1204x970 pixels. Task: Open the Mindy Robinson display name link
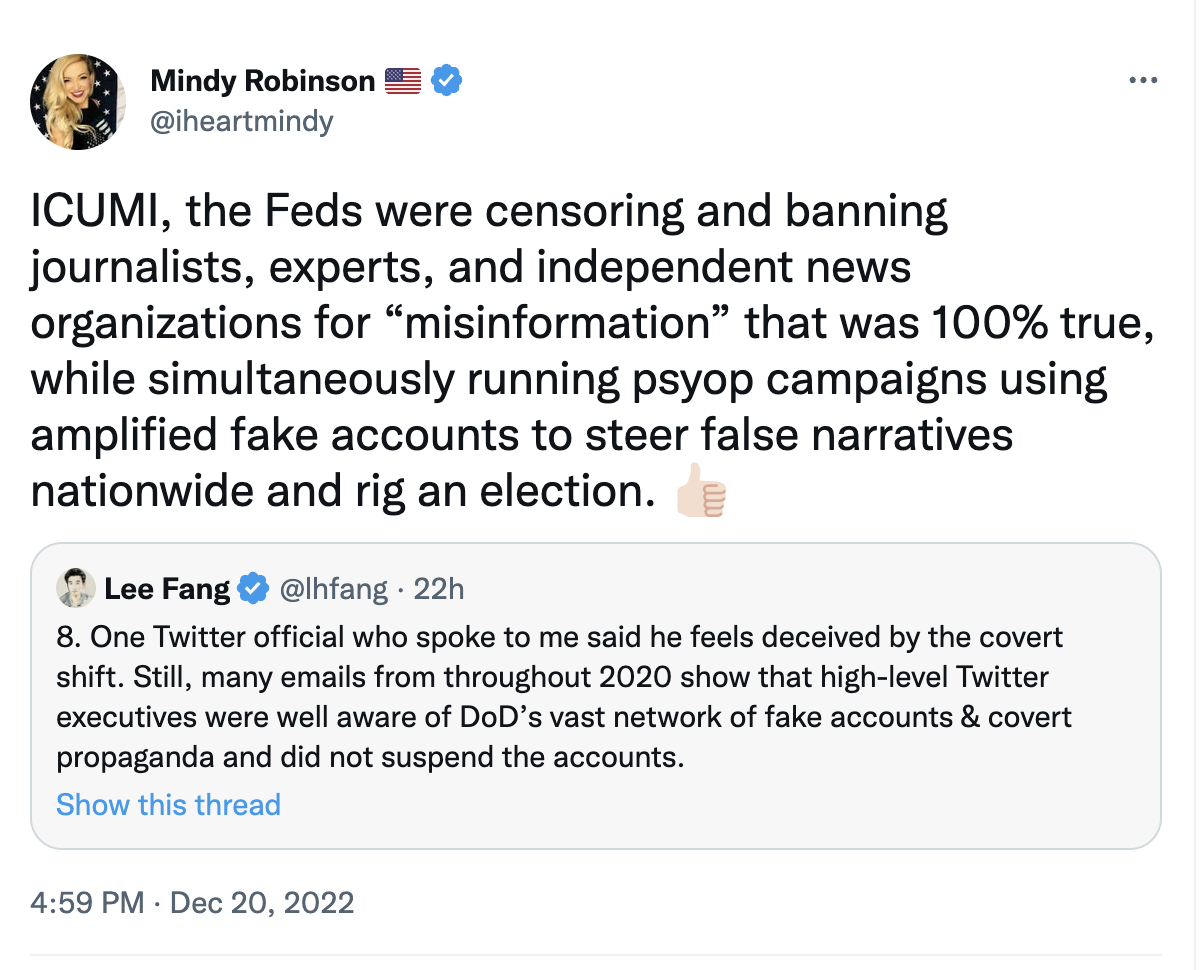click(x=262, y=81)
